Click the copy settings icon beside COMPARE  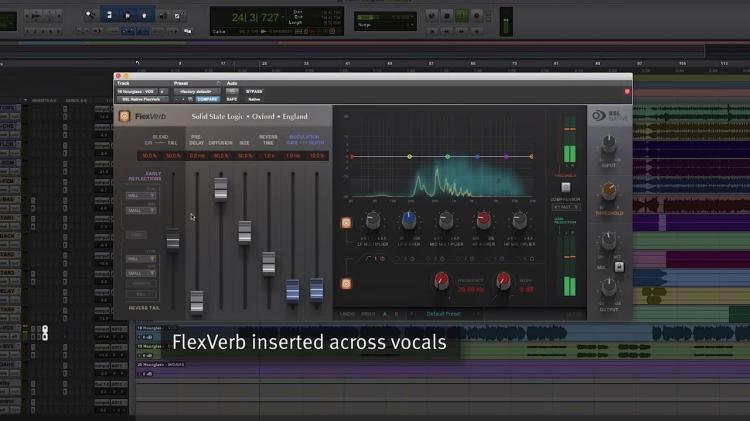[190, 100]
